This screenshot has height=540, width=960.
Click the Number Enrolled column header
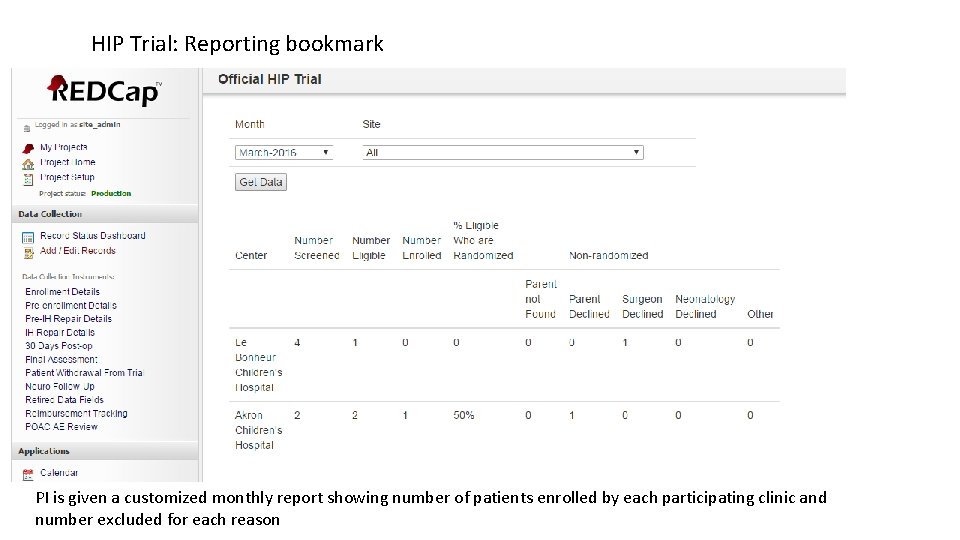pos(422,248)
